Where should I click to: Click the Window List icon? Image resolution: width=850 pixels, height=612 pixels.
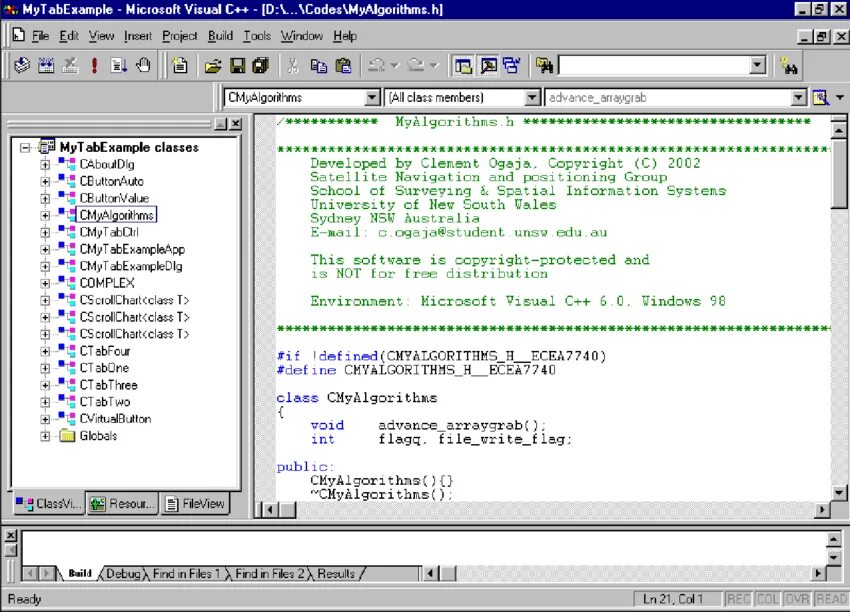(512, 66)
